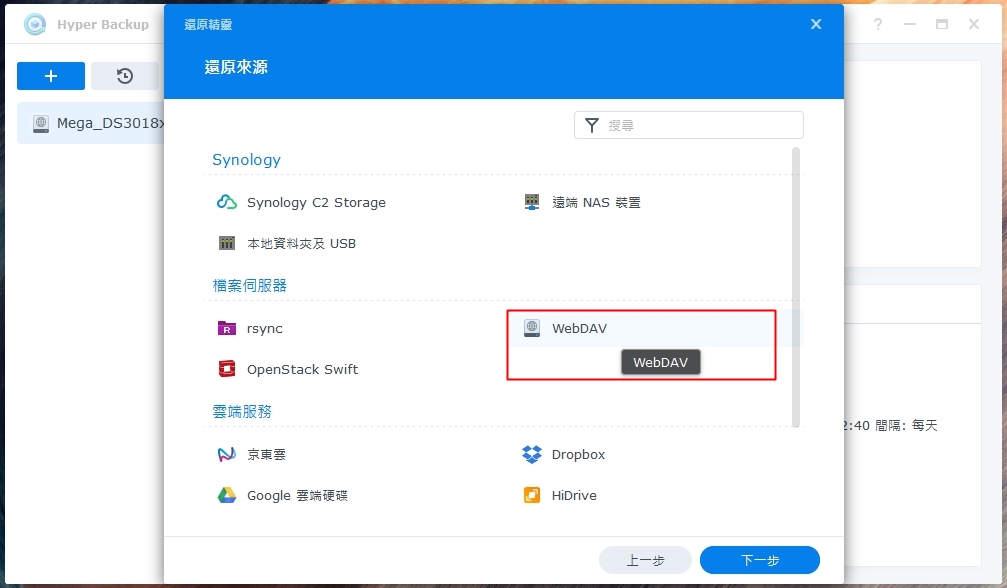Click the filter funnel icon in search box
The width and height of the screenshot is (1007, 588).
591,125
